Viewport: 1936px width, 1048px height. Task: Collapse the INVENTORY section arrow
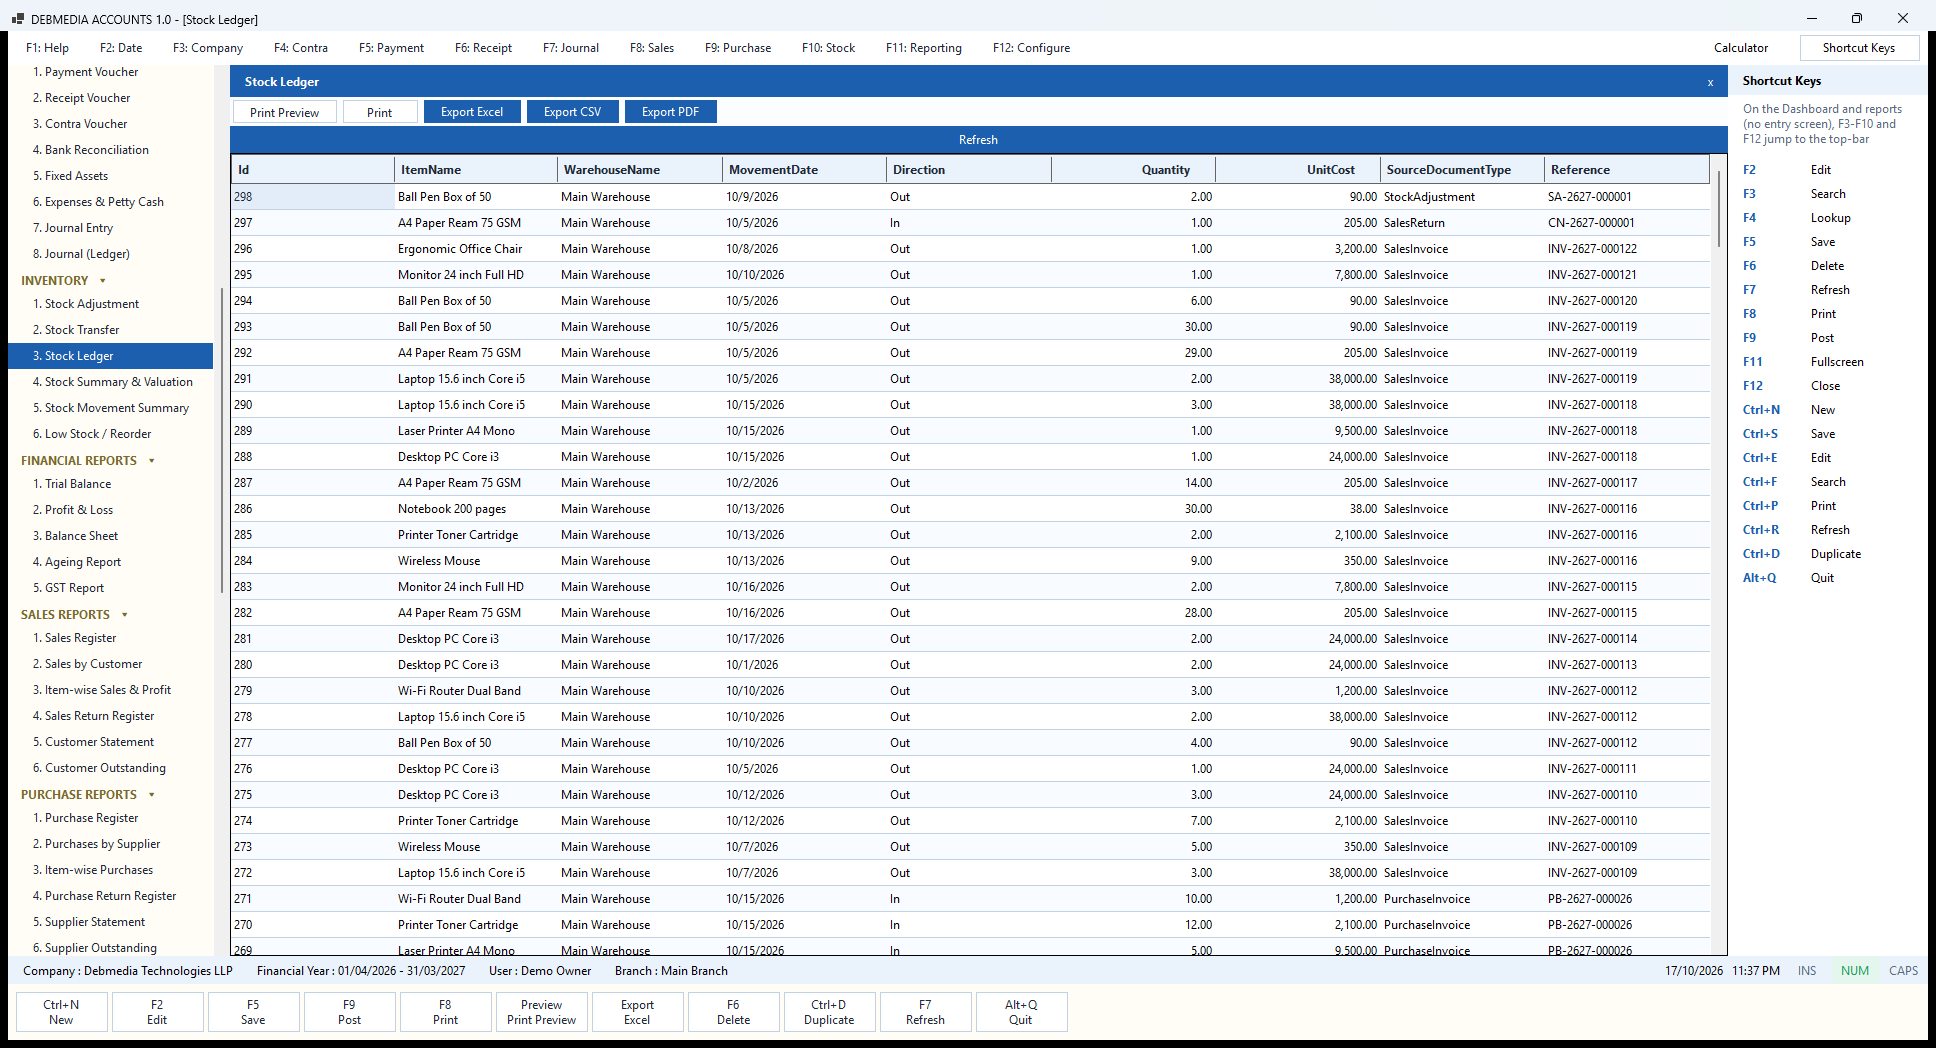click(102, 281)
